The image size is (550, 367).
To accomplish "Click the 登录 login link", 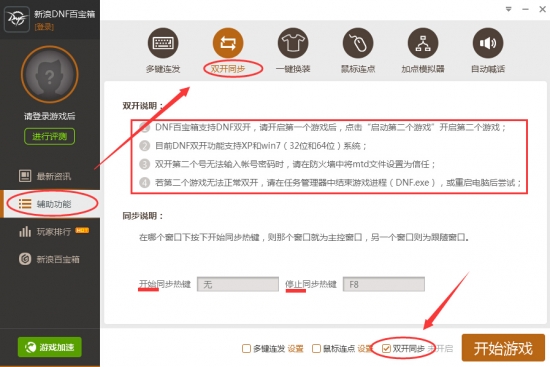I will click(x=44, y=27).
